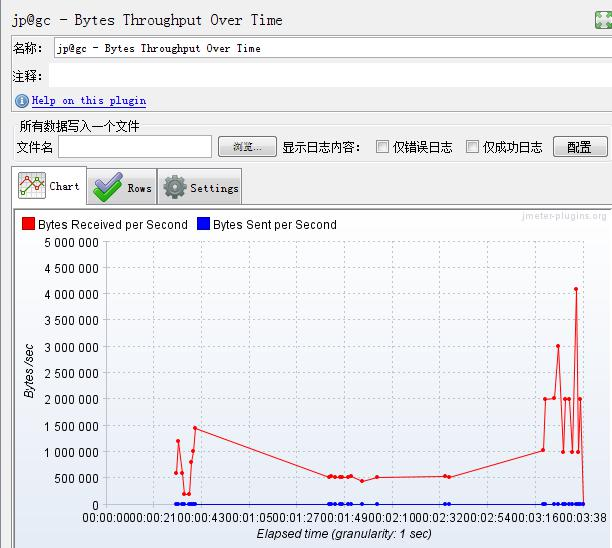Screen dimensions: 612x548
Task: Click the red data point at 3 000 000
Action: click(x=558, y=346)
